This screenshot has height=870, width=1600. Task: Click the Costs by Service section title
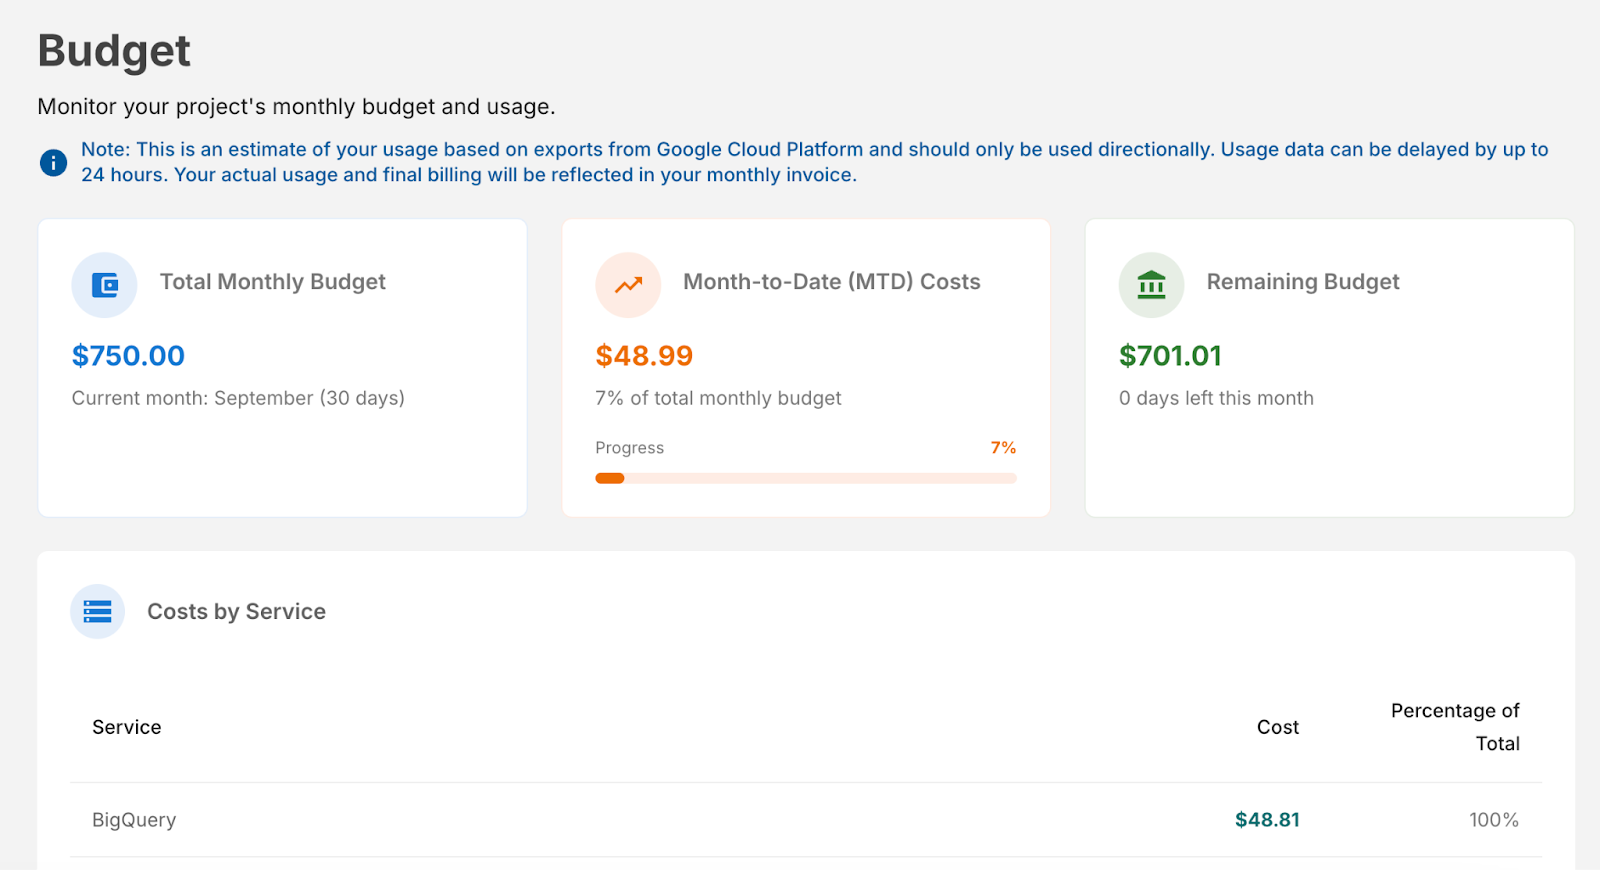(236, 611)
